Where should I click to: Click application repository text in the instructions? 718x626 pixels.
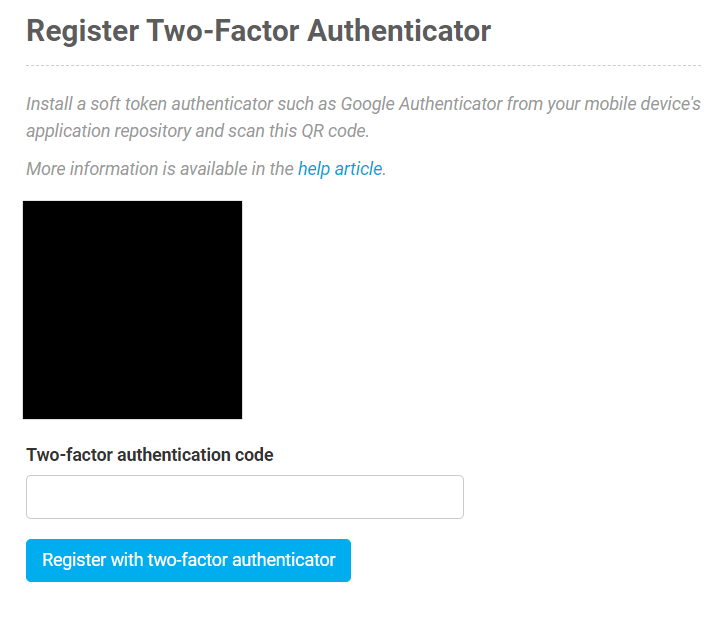(x=109, y=131)
